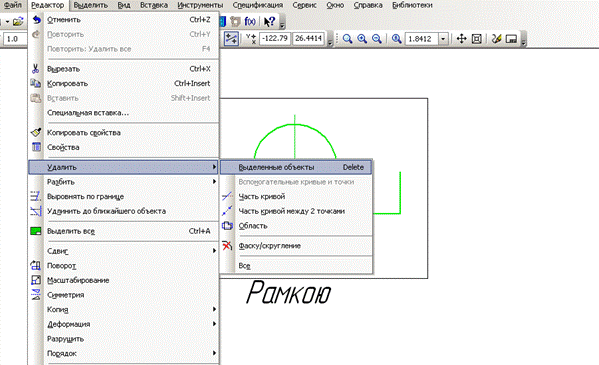Viewport: 599px width, 365px height.
Task: Click the Удлинить до ближайшего объекта icon
Action: [36, 211]
